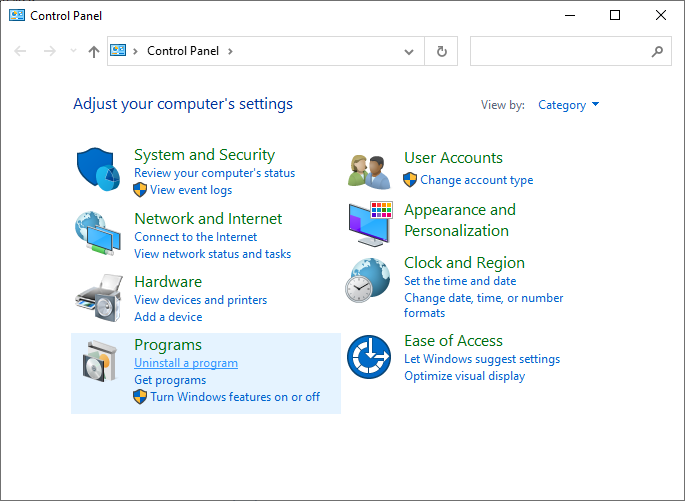Select Add a device
This screenshot has width=685, height=501.
click(x=168, y=317)
